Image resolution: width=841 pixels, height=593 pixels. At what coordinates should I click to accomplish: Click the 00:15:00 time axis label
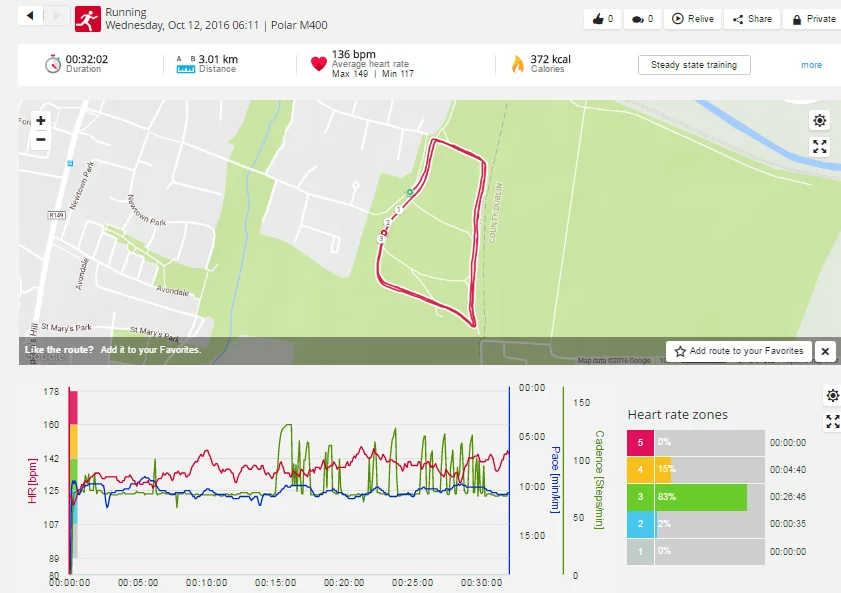click(x=275, y=583)
